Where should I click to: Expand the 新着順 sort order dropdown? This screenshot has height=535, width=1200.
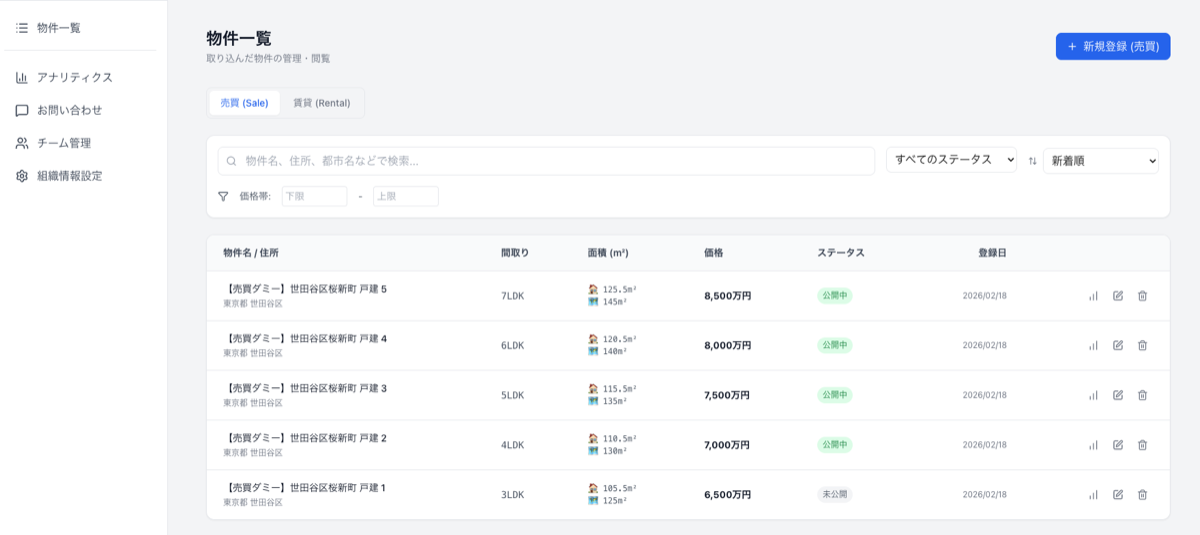point(1100,161)
